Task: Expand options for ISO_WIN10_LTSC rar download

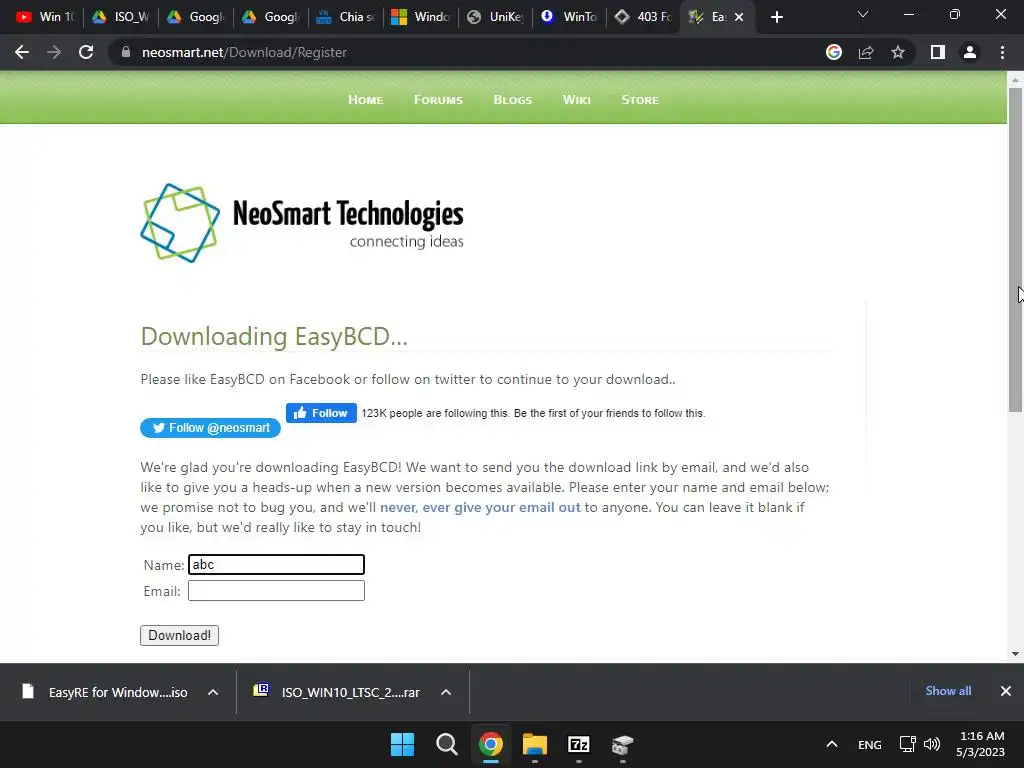Action: click(446, 692)
